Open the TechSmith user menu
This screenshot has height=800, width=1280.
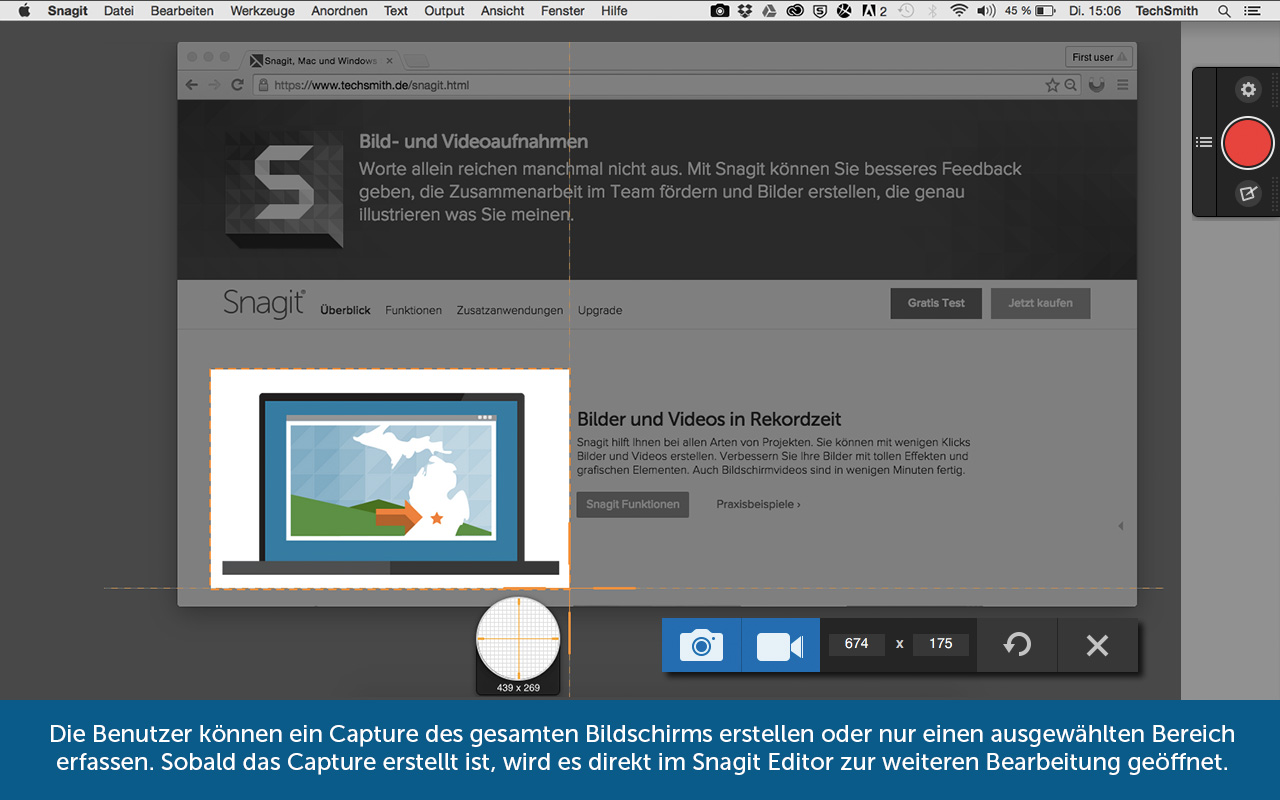click(1167, 11)
